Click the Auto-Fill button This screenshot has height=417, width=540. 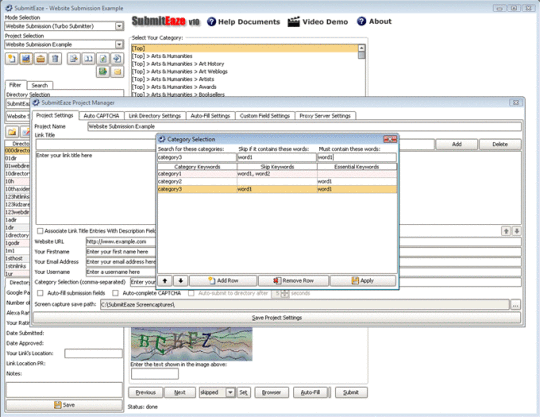tap(310, 393)
